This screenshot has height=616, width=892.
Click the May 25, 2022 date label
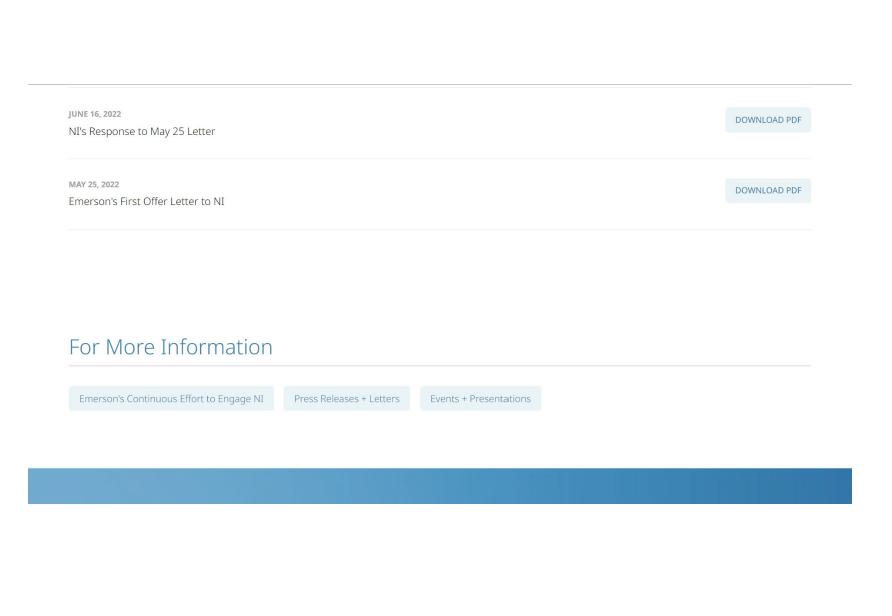tap(94, 184)
